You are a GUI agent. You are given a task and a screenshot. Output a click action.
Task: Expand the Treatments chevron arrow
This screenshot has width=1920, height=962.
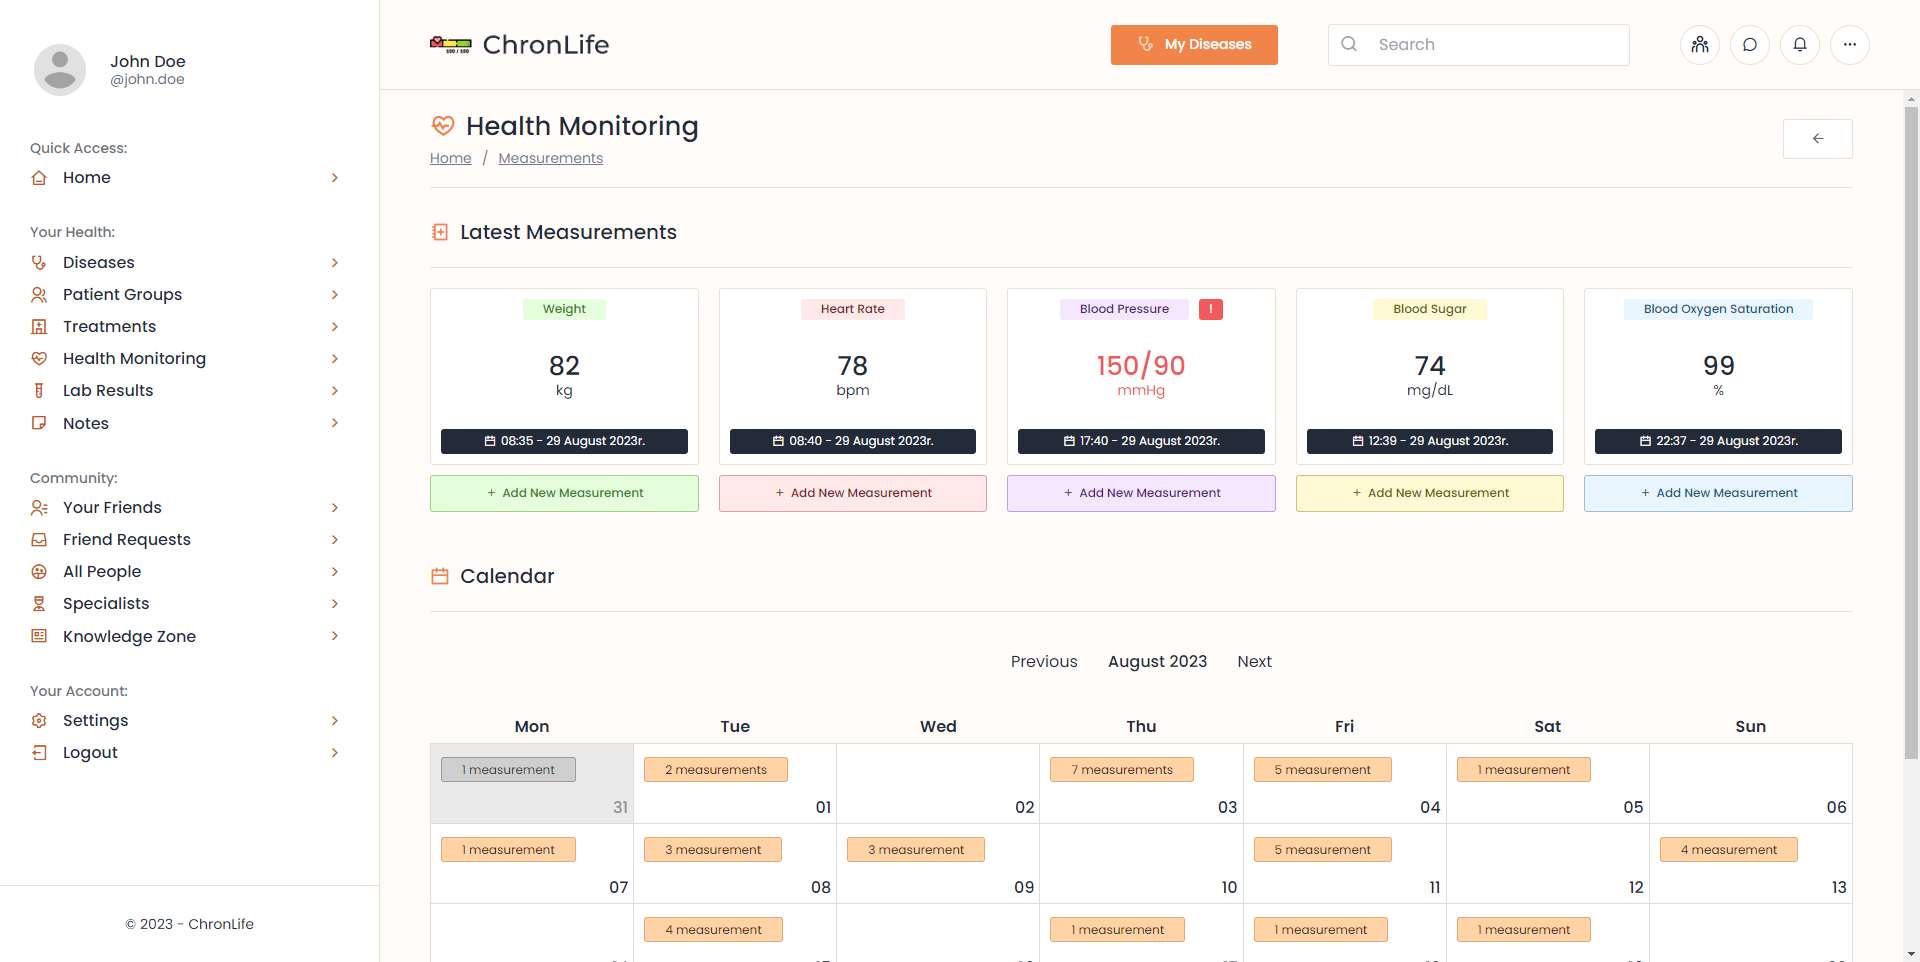click(x=335, y=327)
